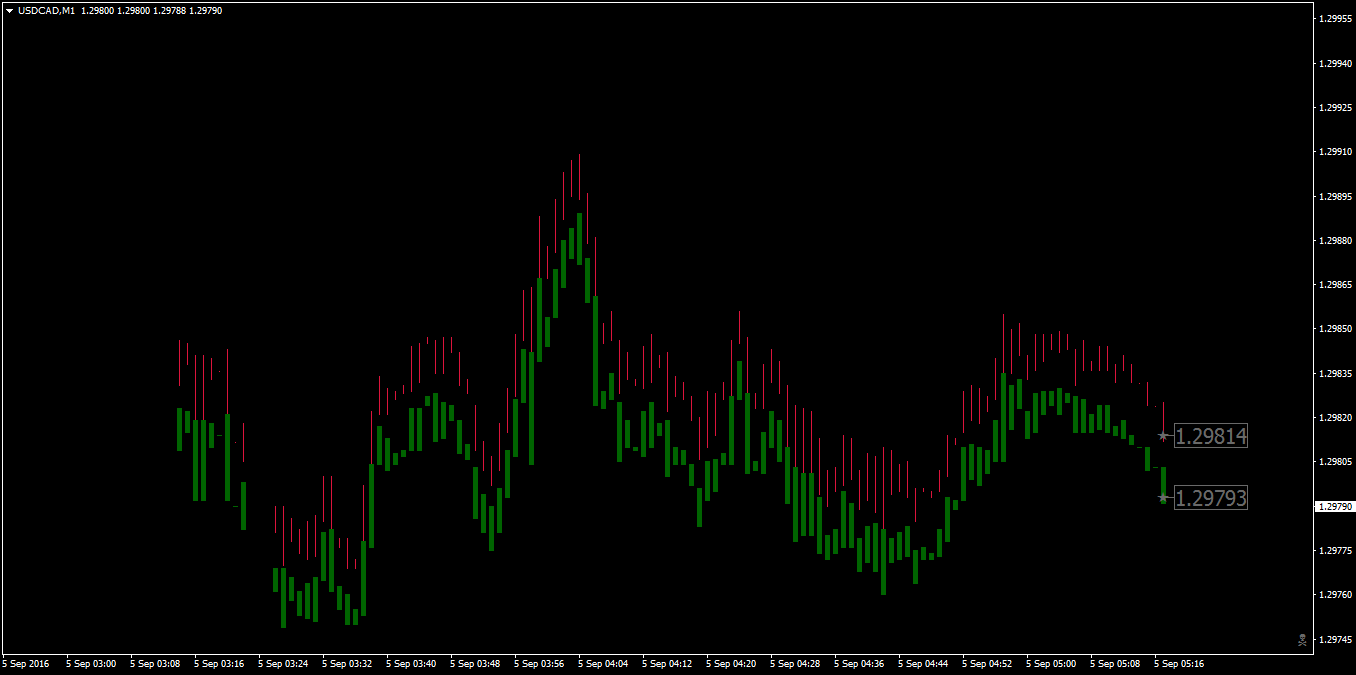Click the 1.29850 price axis label

1336,329
